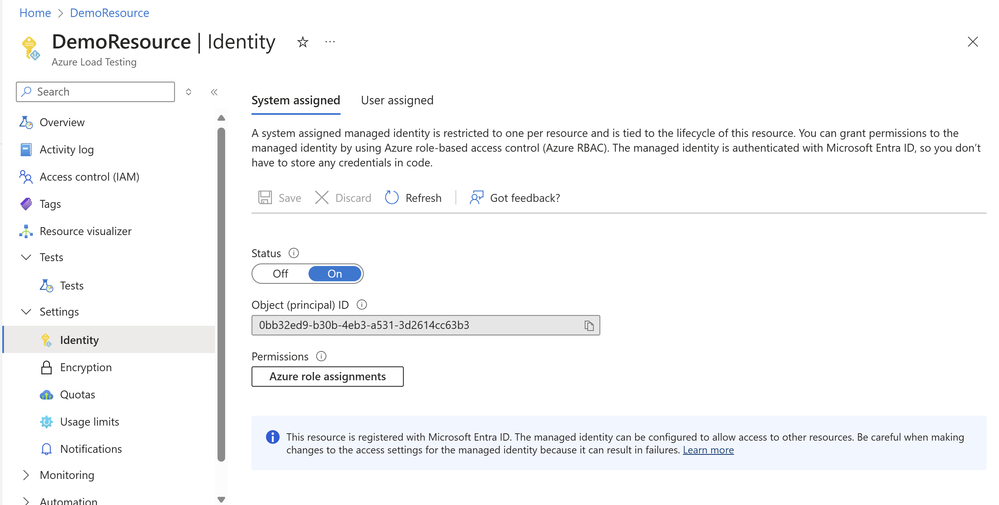Follow the Learn more link

pos(708,450)
